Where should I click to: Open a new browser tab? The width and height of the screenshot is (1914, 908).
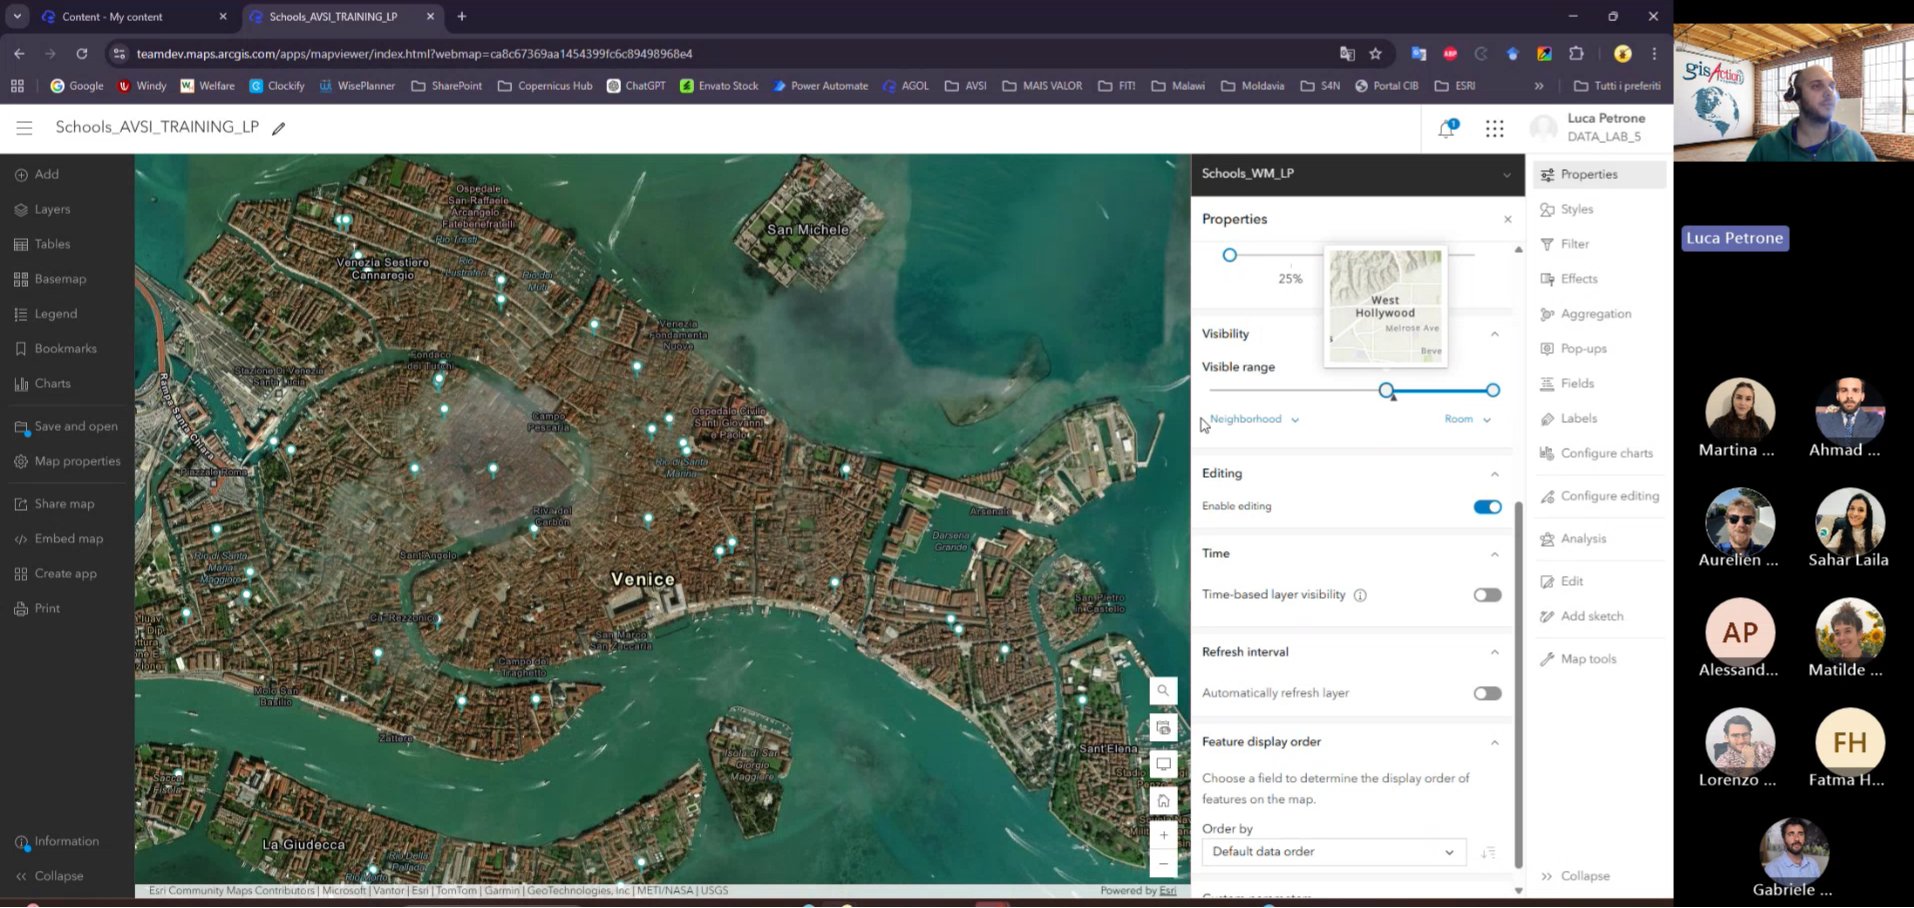coord(462,17)
